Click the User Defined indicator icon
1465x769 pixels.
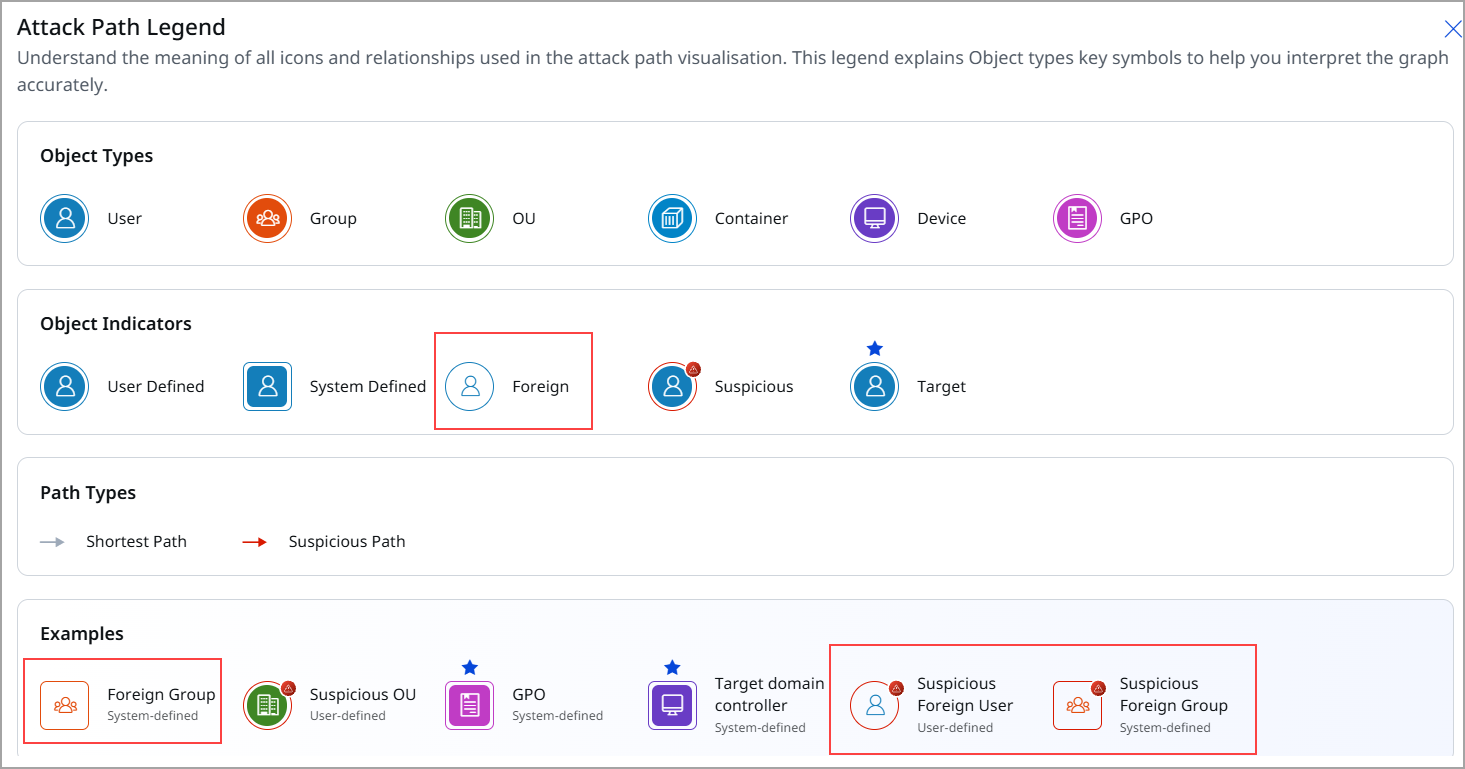tap(65, 386)
